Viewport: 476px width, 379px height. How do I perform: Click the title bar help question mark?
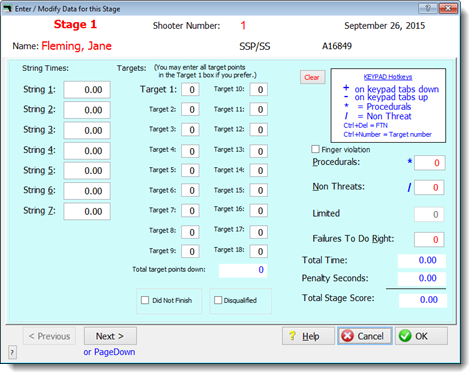[428, 8]
